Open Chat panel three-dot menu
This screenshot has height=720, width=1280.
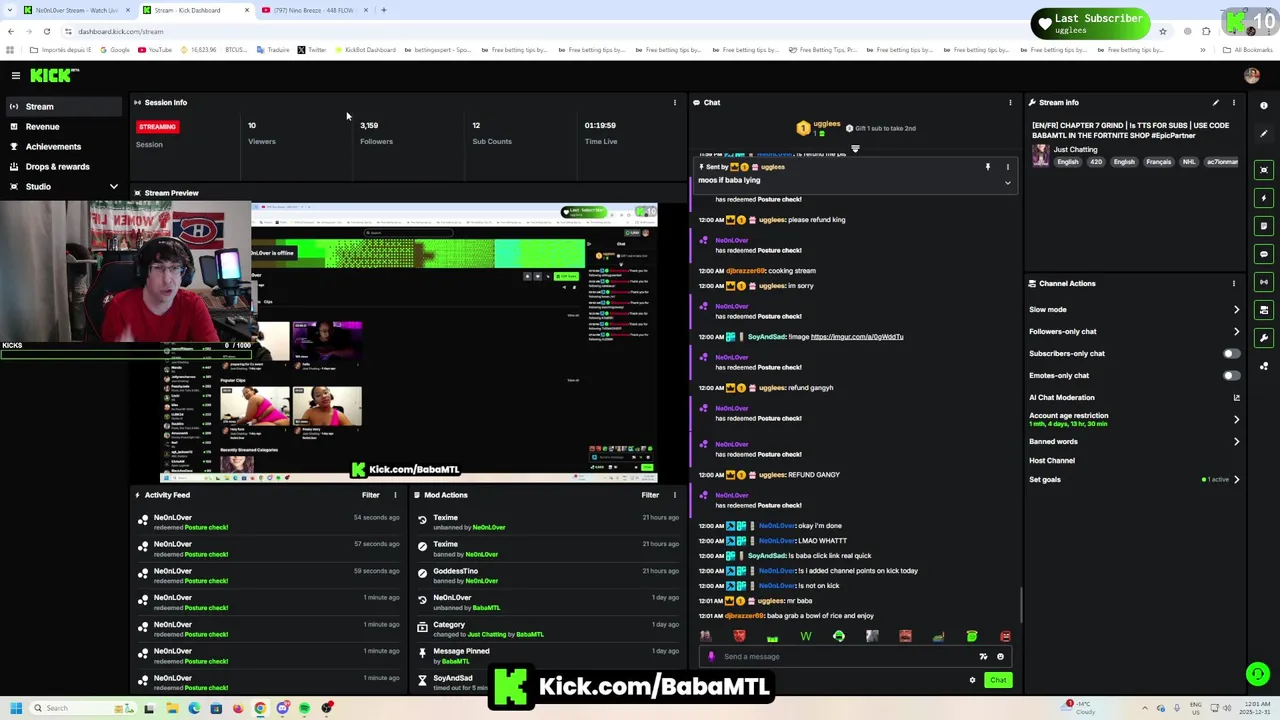click(x=1010, y=102)
